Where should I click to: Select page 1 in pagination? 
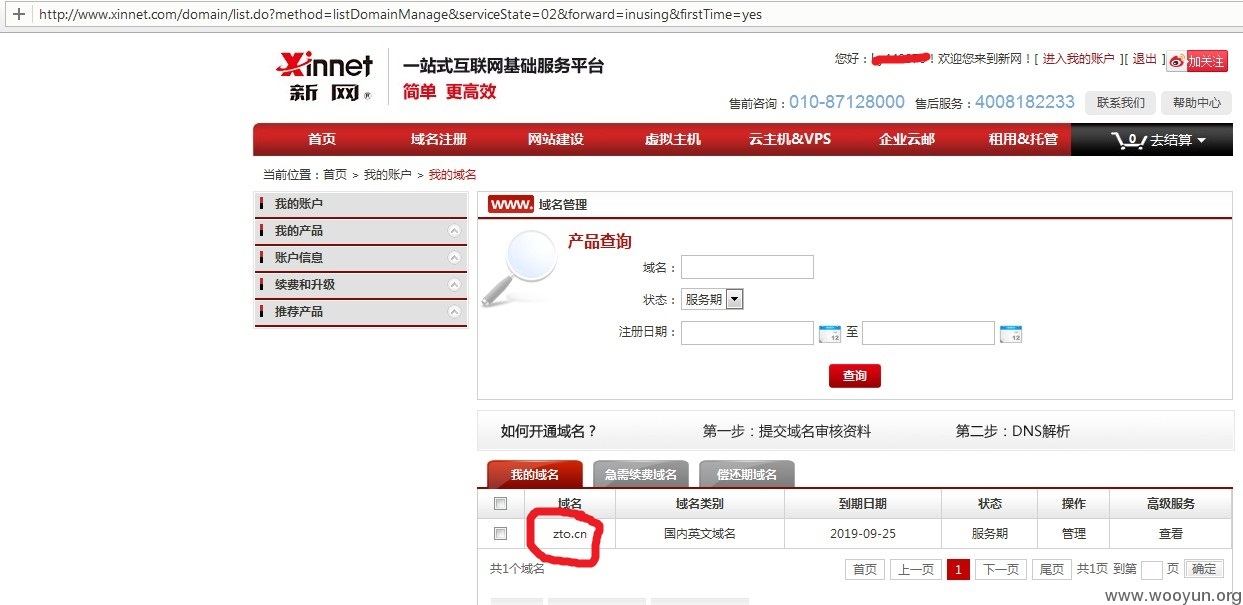point(958,569)
